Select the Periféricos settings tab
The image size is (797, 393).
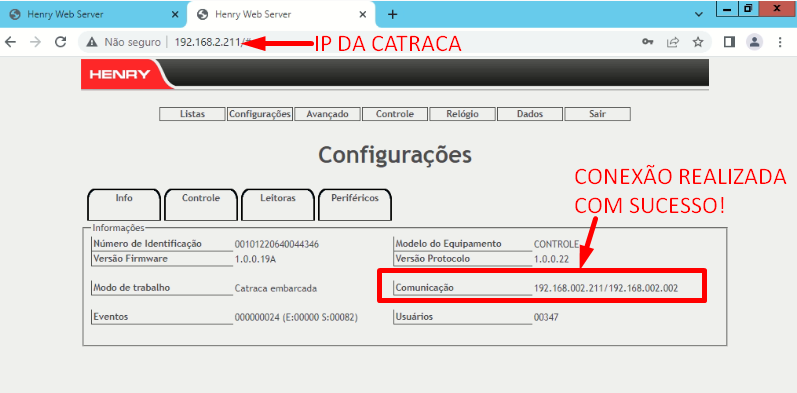pyautogui.click(x=355, y=204)
